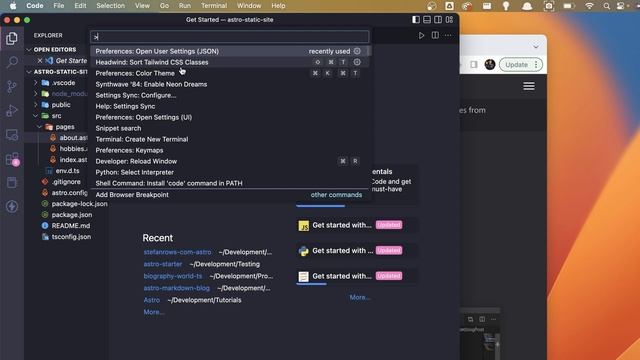This screenshot has height=360, width=640.
Task: Run Headwind: Sort Tailwind CSS Classes
Action: [x=230, y=62]
